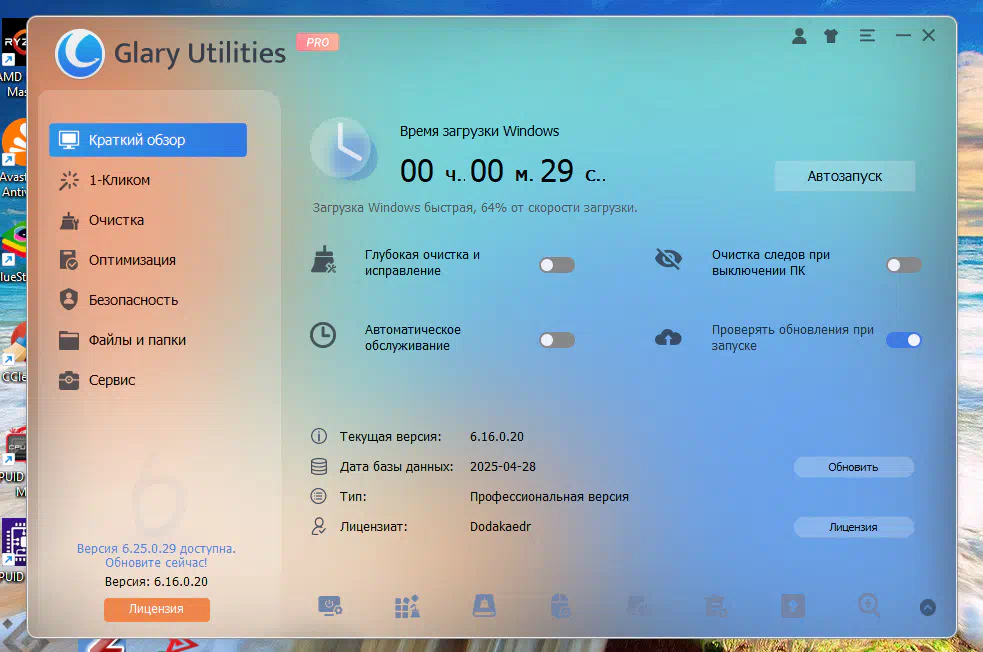
Task: Toggle Очистка следов при выключении ПК
Action: pos(903,265)
